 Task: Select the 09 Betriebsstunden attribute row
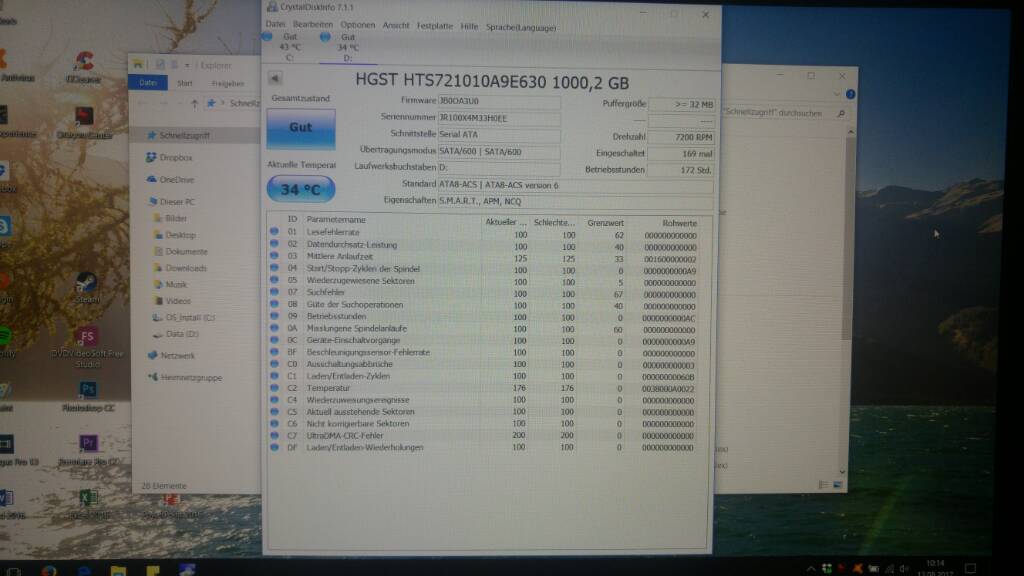tap(484, 317)
